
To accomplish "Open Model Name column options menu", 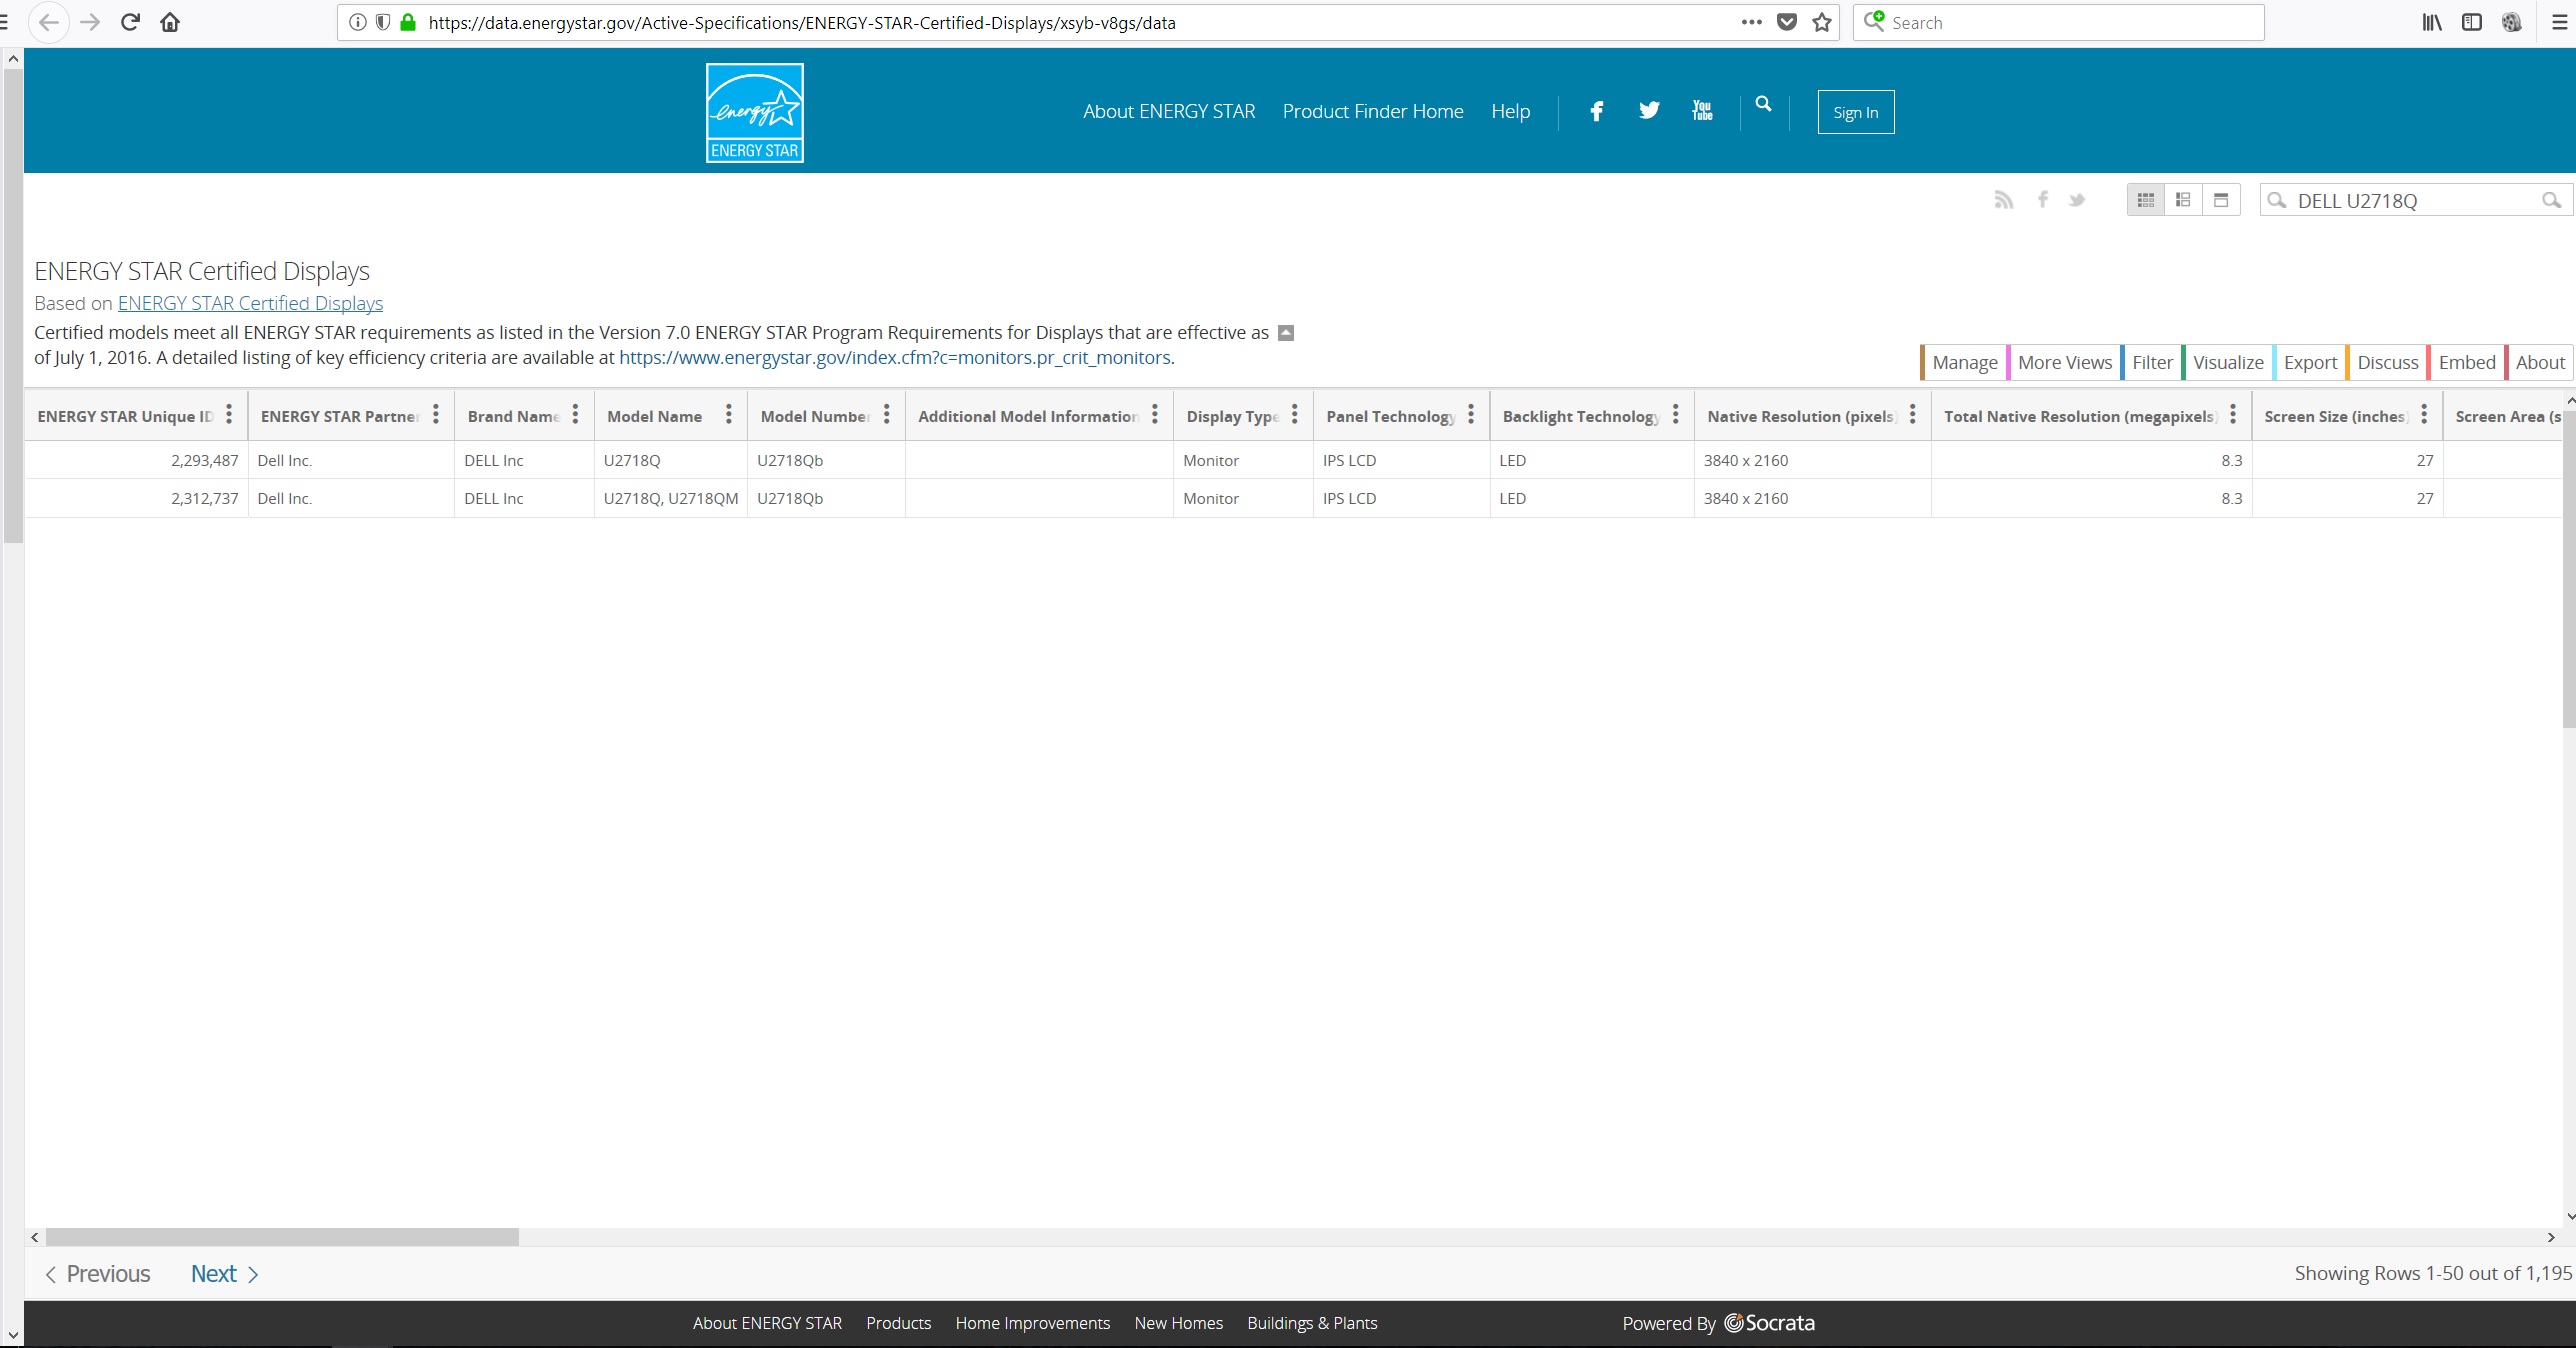I will [728, 415].
